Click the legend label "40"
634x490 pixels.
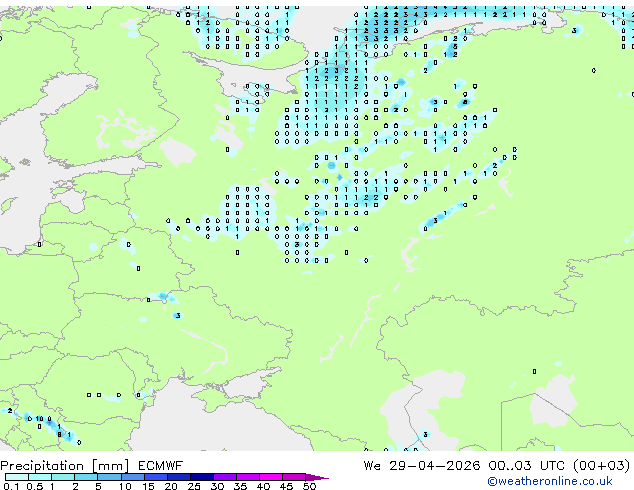point(263,486)
